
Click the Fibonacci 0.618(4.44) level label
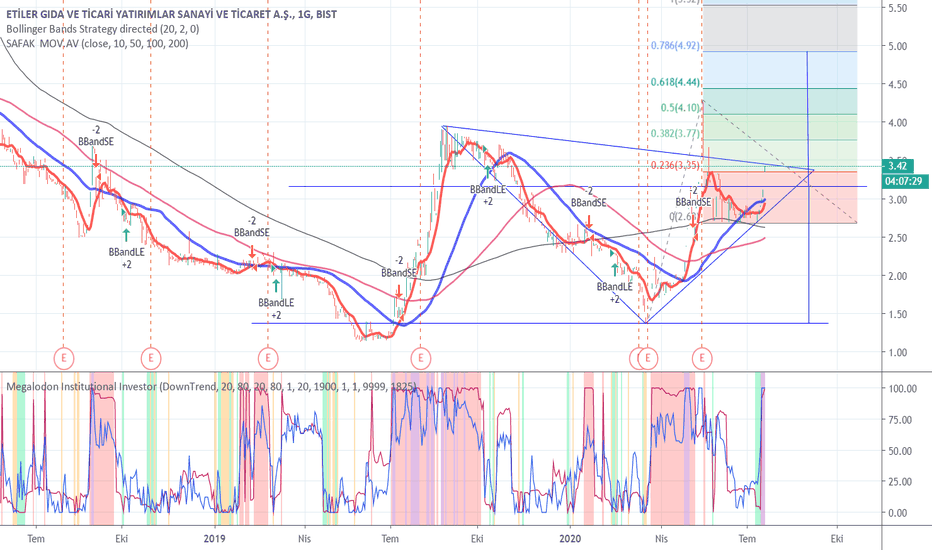[675, 82]
